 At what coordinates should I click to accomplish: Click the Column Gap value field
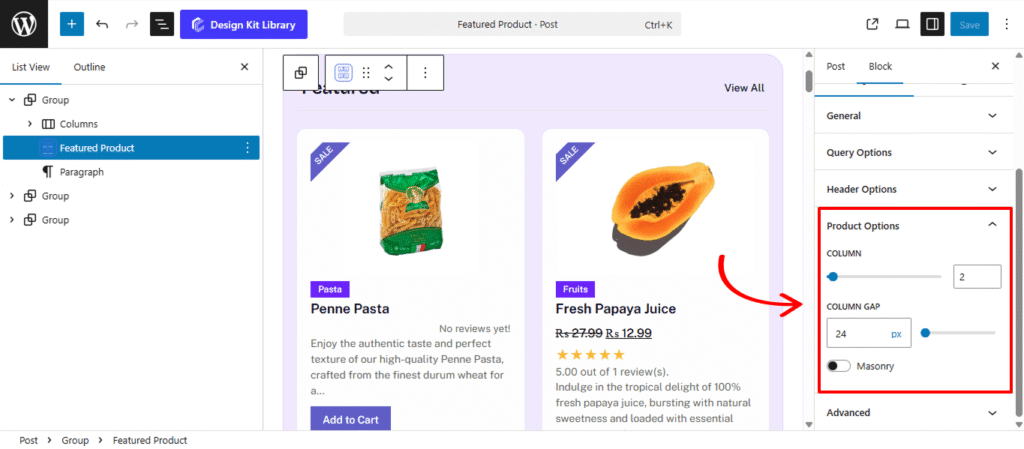tap(857, 333)
